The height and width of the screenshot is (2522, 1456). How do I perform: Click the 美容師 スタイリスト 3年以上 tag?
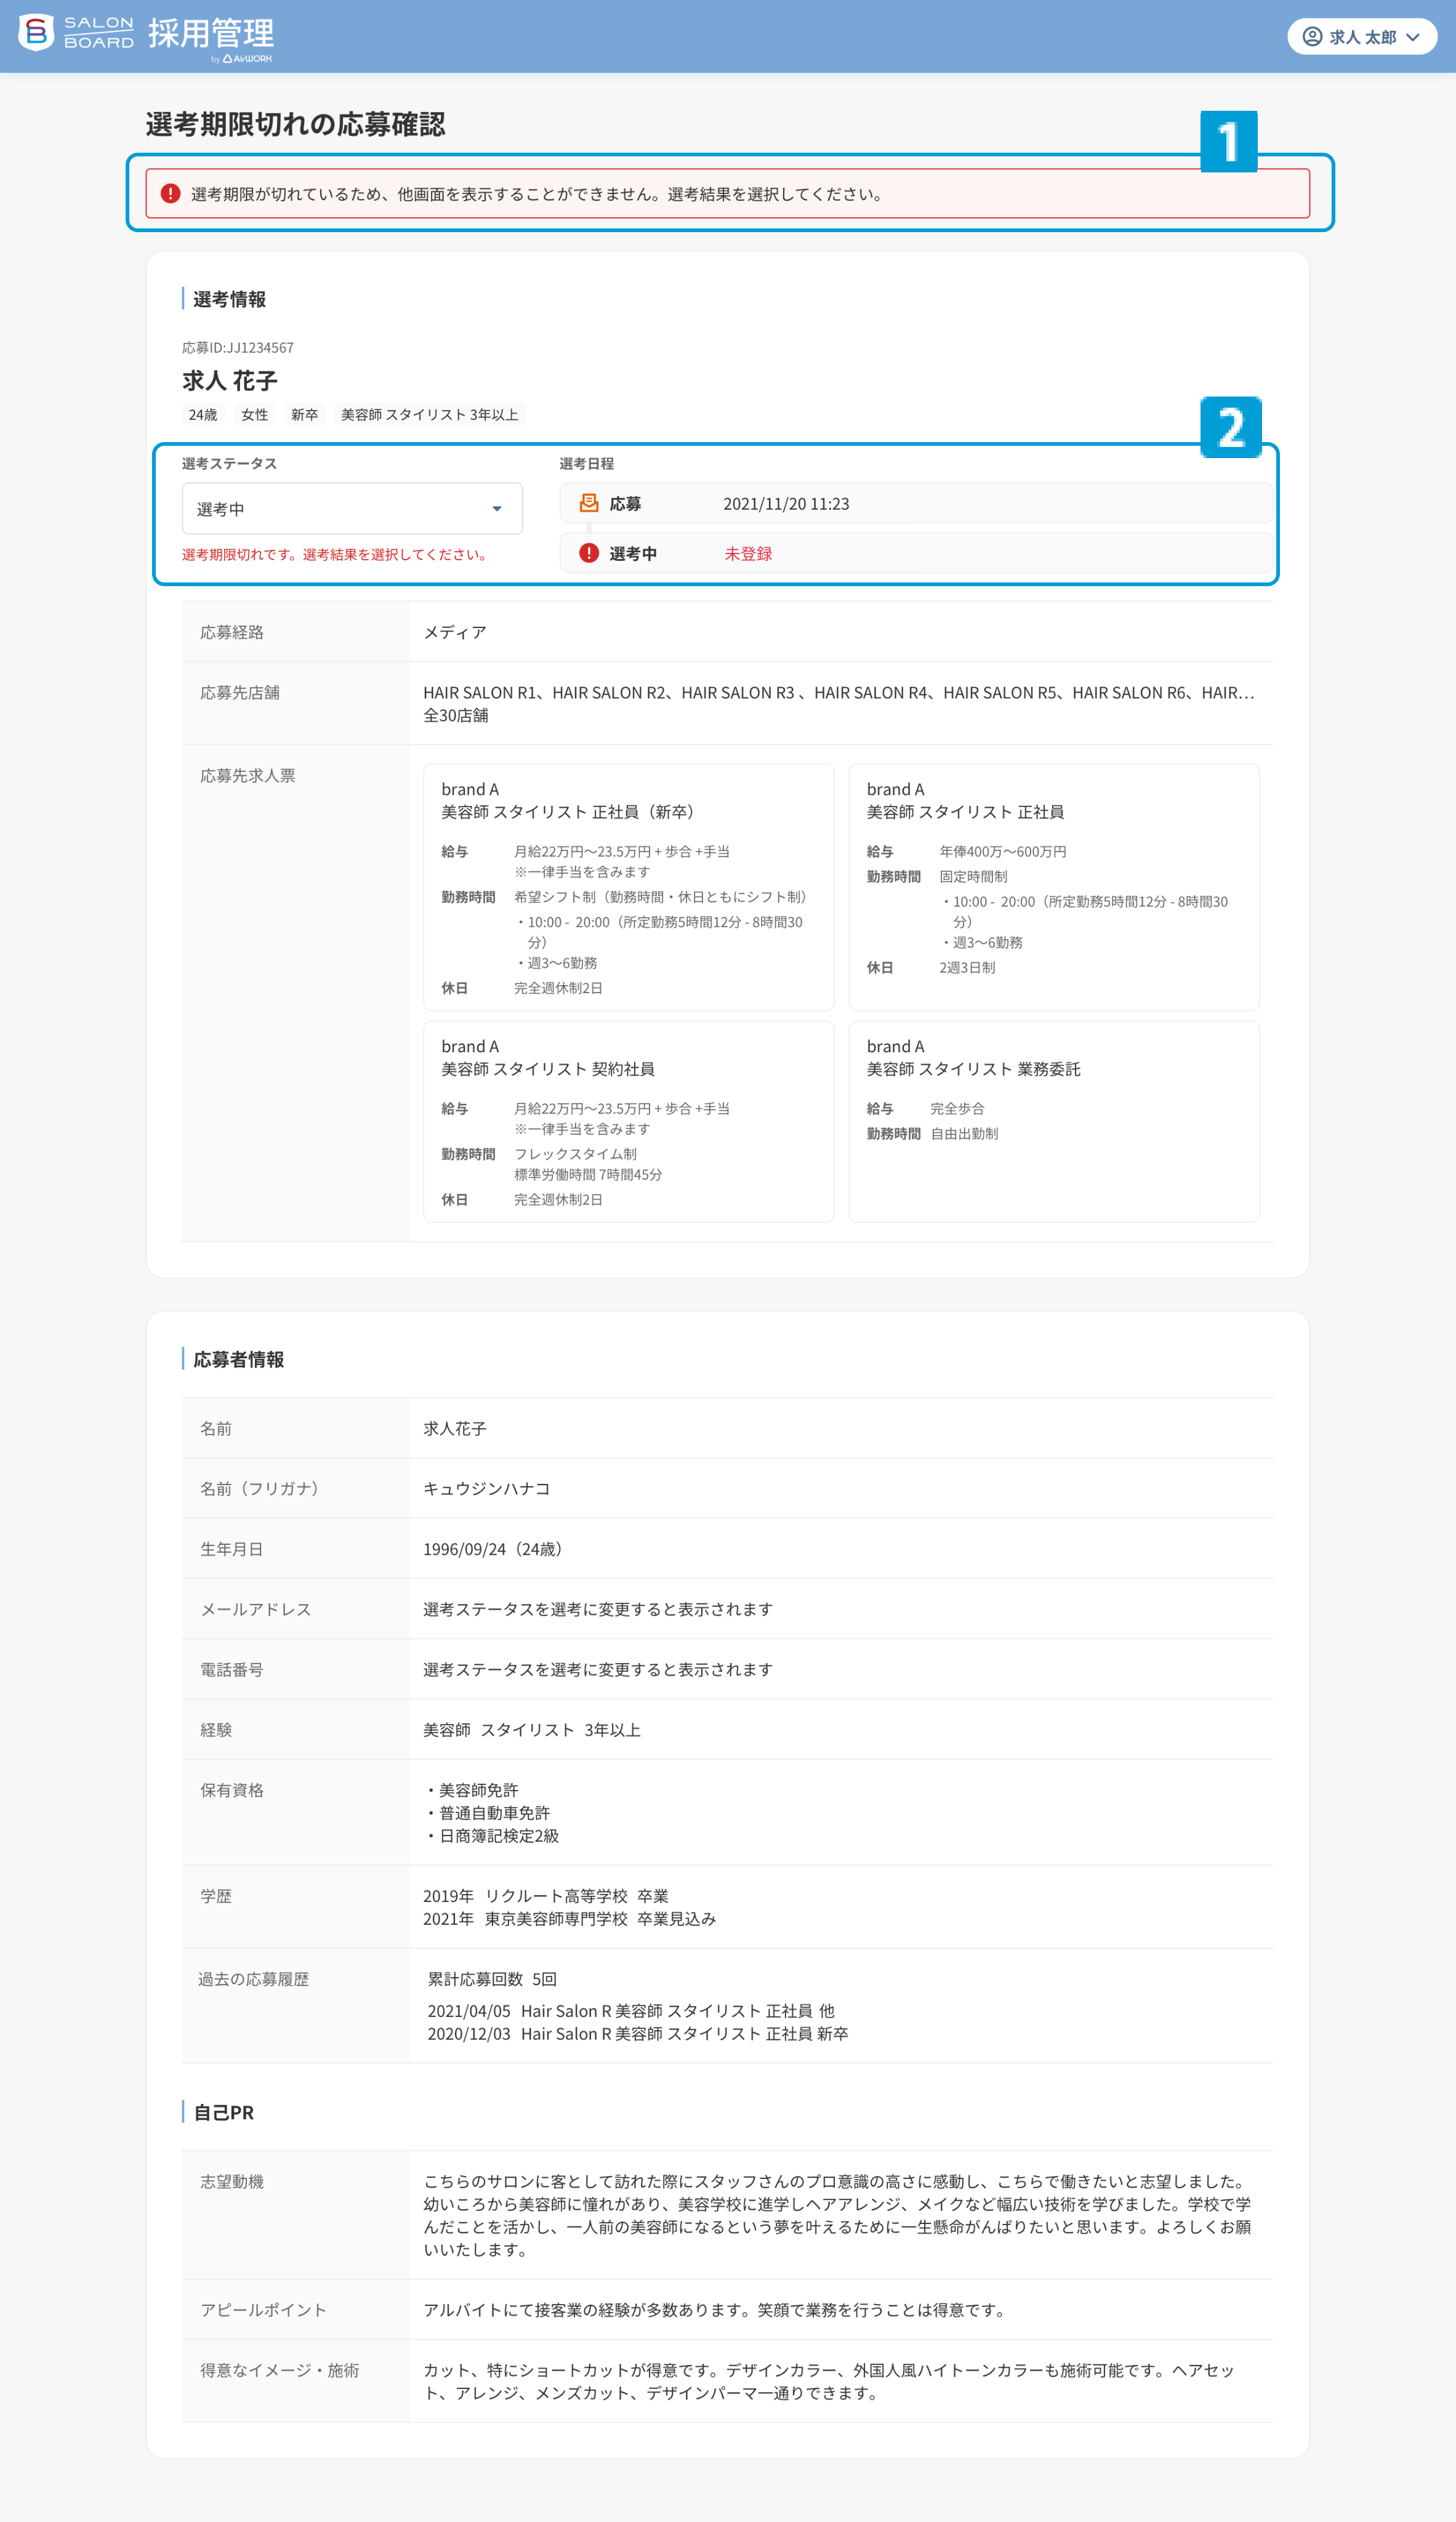(x=430, y=415)
